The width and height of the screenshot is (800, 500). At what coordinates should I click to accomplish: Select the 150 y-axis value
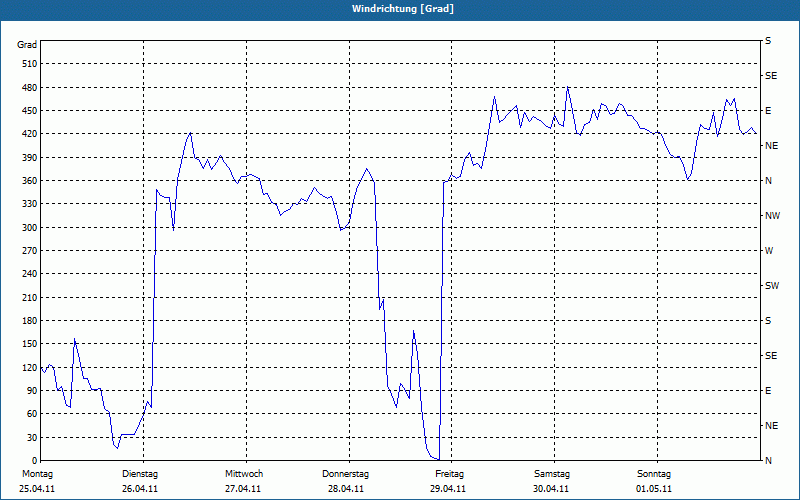30,344
